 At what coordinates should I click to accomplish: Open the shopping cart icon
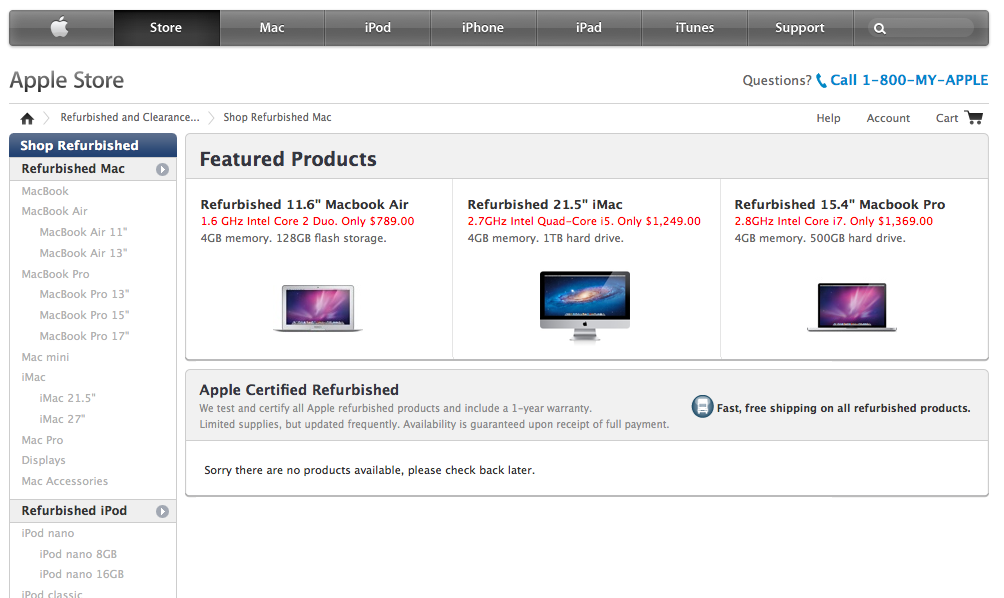pyautogui.click(x=974, y=117)
